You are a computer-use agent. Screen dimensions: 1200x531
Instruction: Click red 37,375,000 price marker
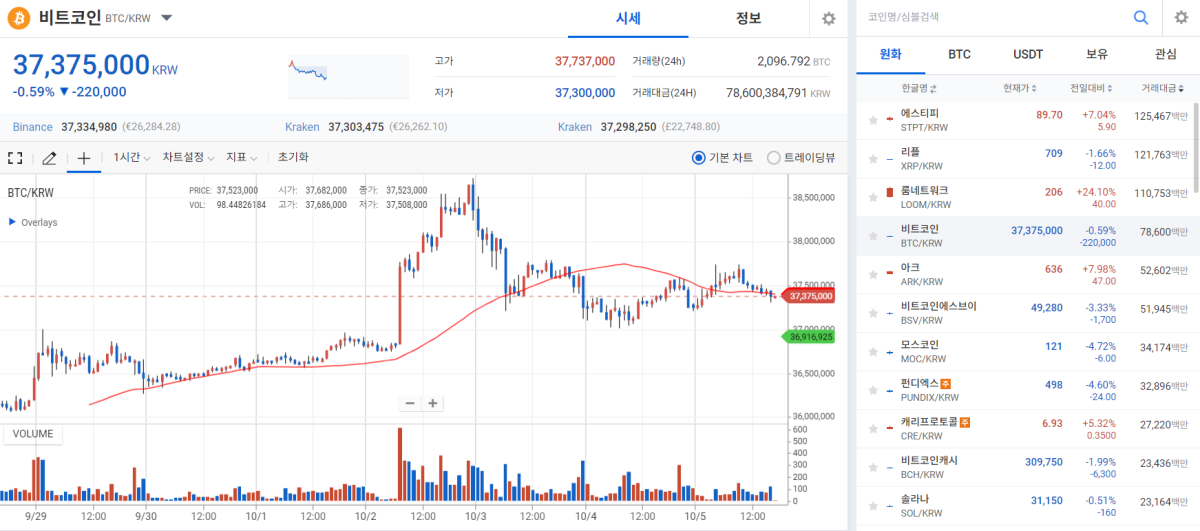[808, 296]
